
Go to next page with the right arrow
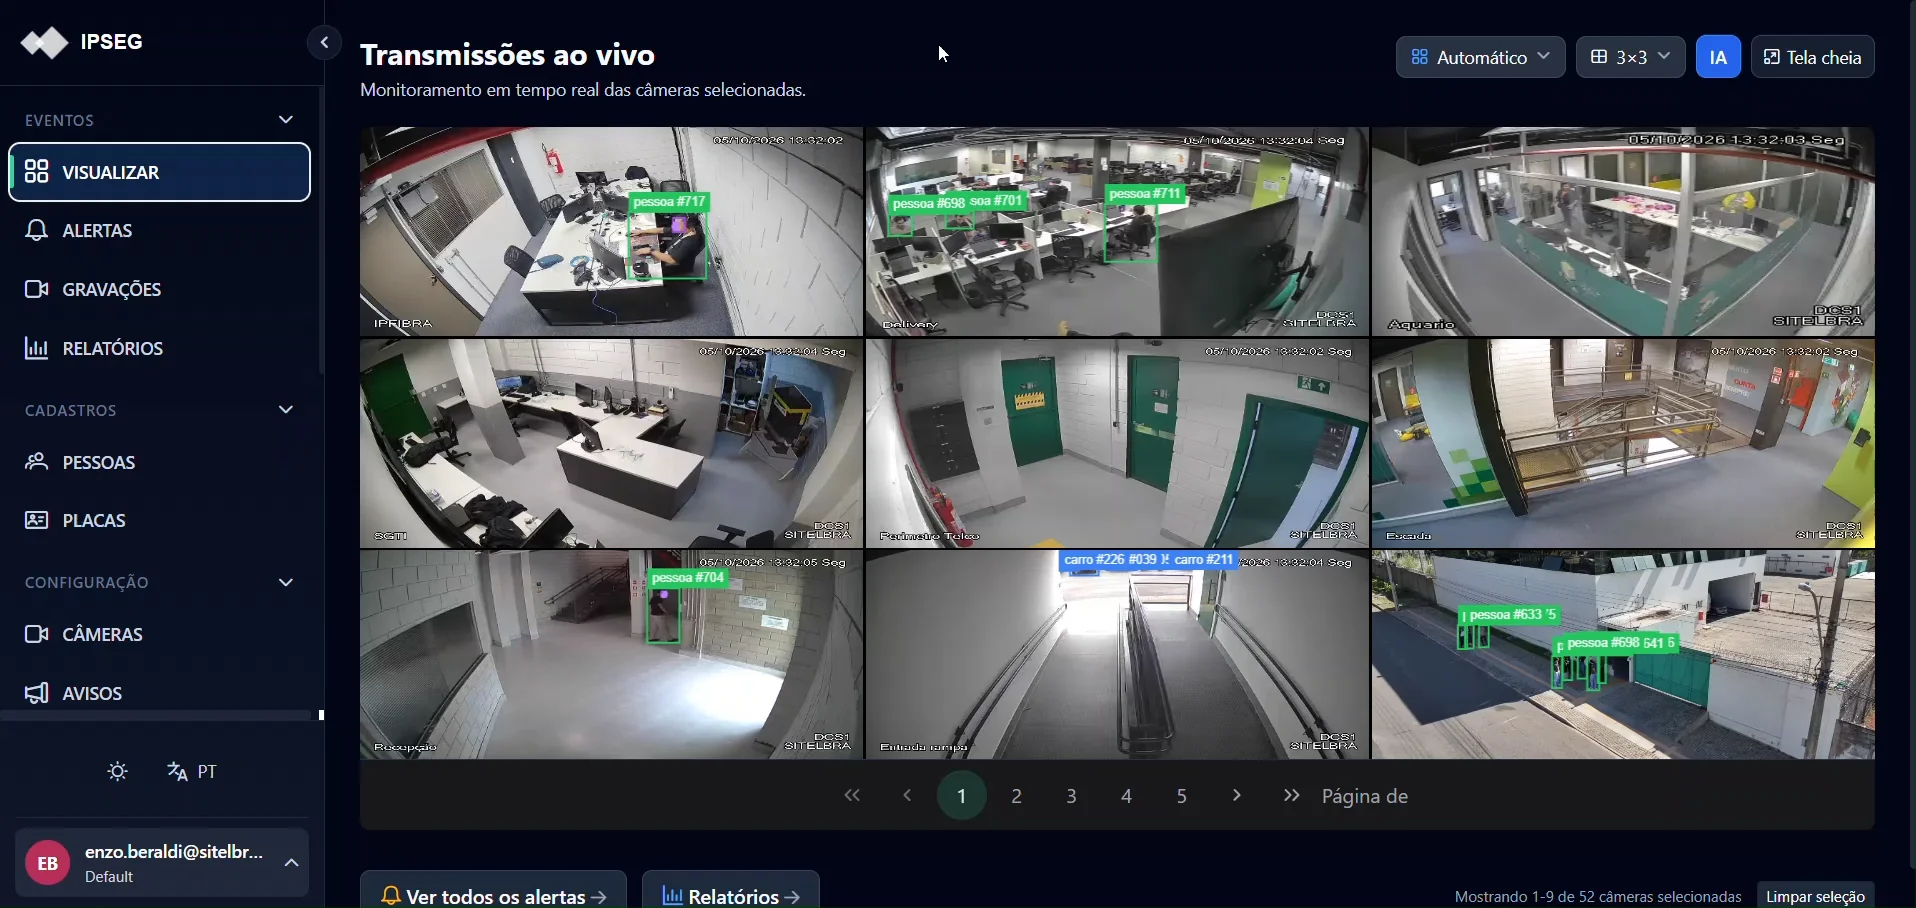(x=1237, y=796)
